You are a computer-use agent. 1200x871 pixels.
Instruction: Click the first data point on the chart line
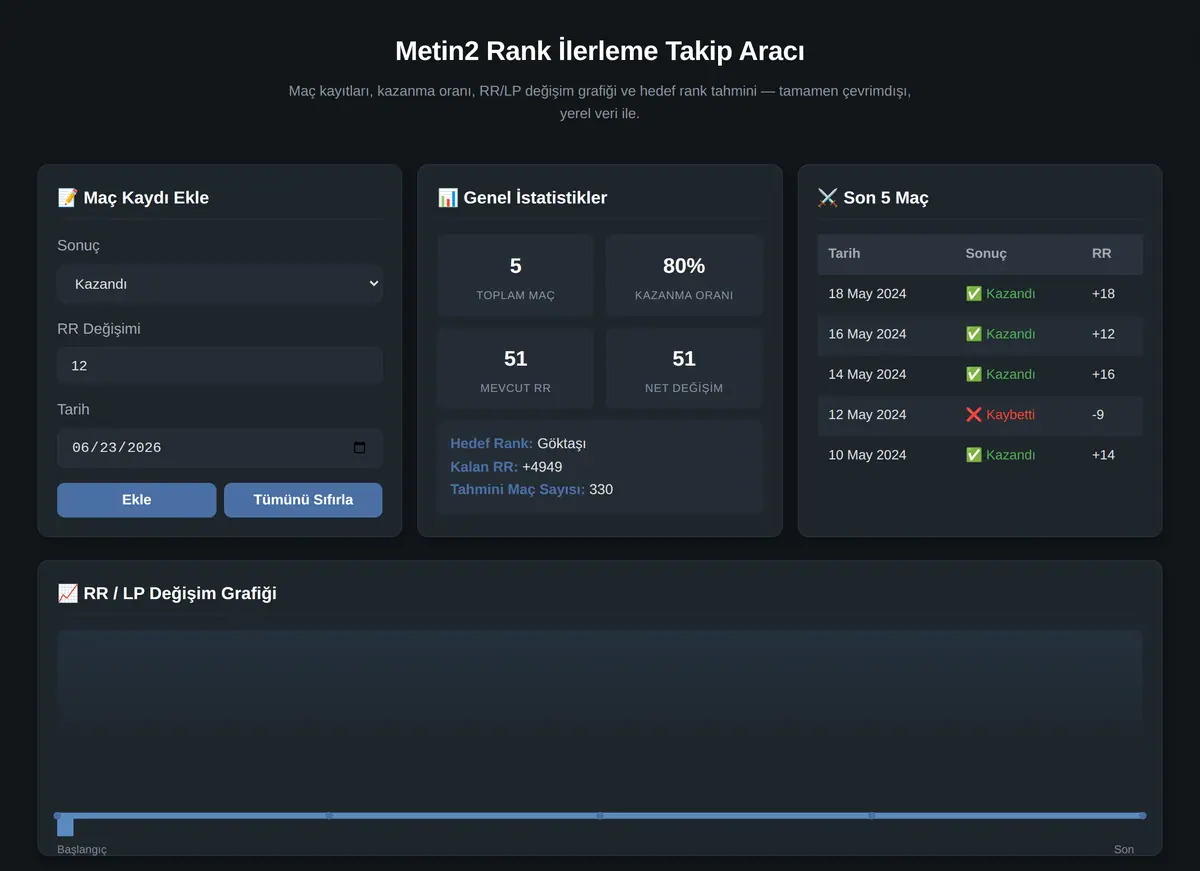tap(58, 816)
